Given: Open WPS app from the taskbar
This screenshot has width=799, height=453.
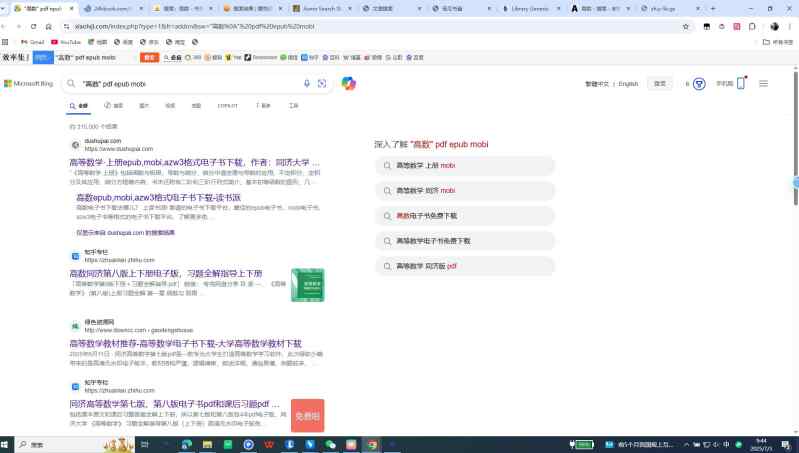Looking at the screenshot, I should 269,444.
